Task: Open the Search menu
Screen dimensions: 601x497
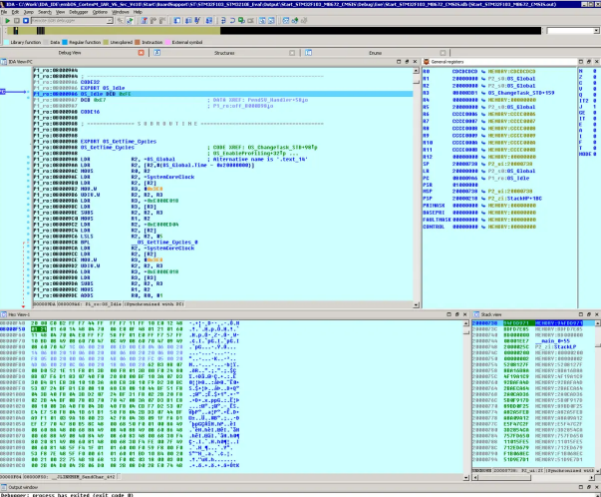Action: [x=45, y=12]
